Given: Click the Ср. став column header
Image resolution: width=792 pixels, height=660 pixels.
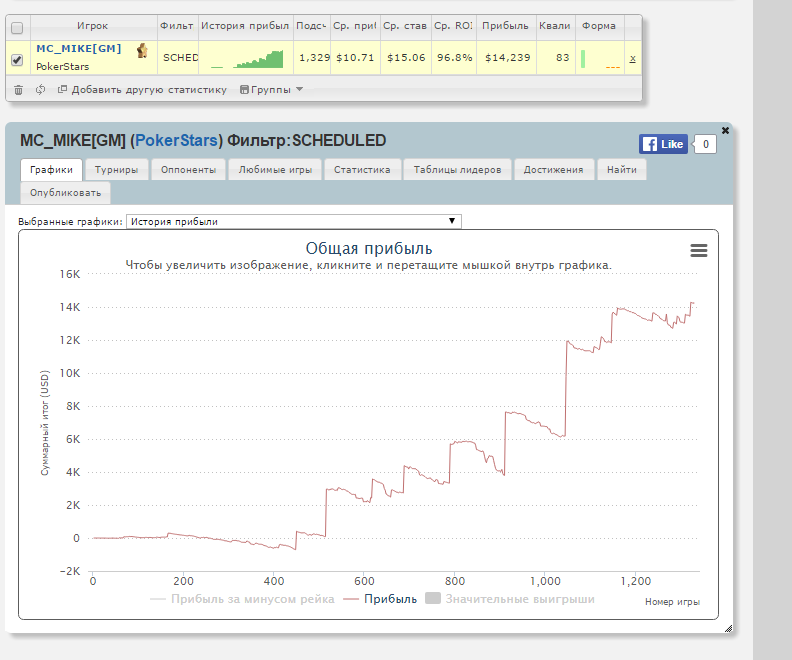Looking at the screenshot, I should point(405,26).
